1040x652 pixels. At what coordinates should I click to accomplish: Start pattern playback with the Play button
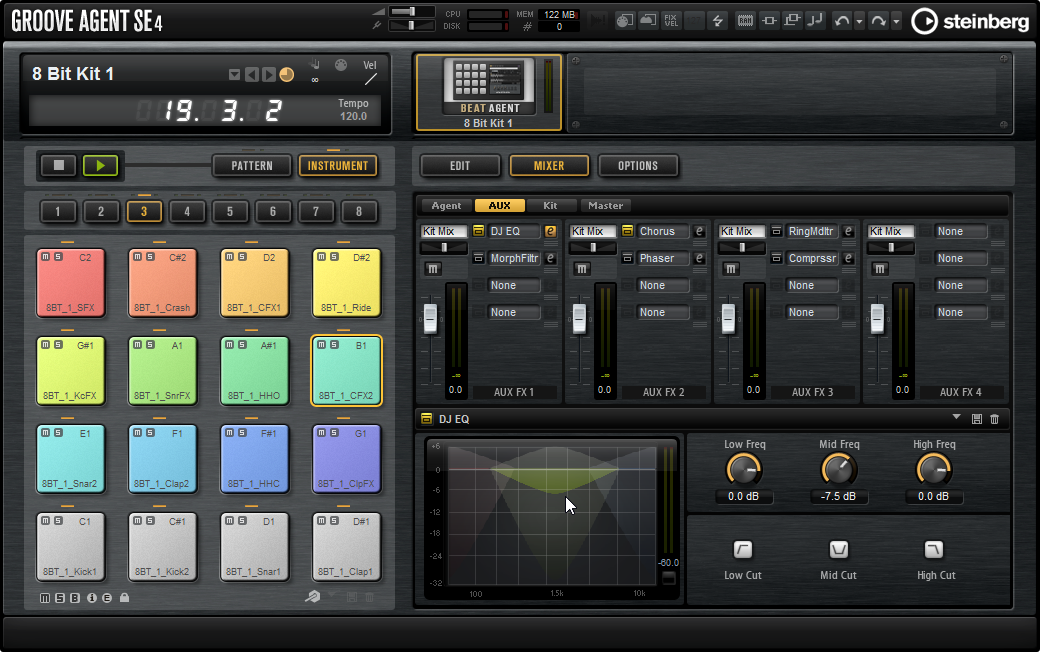click(x=100, y=165)
